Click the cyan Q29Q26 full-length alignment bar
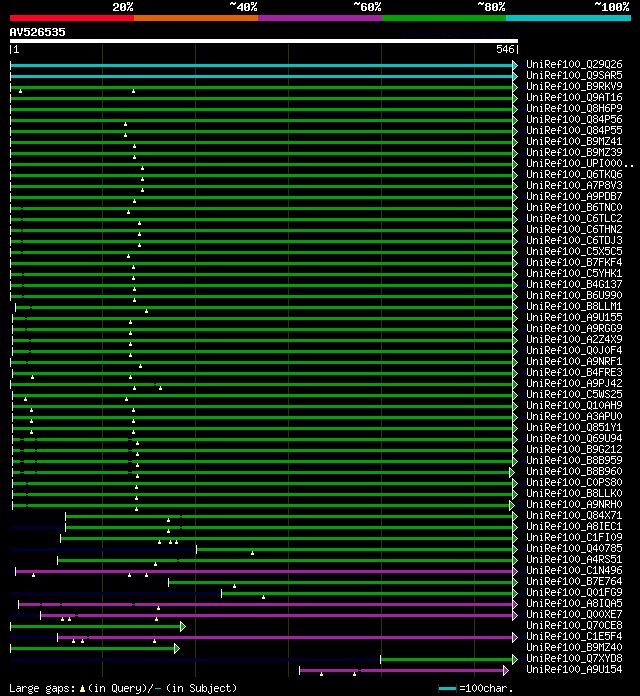The width and height of the screenshot is (640, 696). (262, 65)
